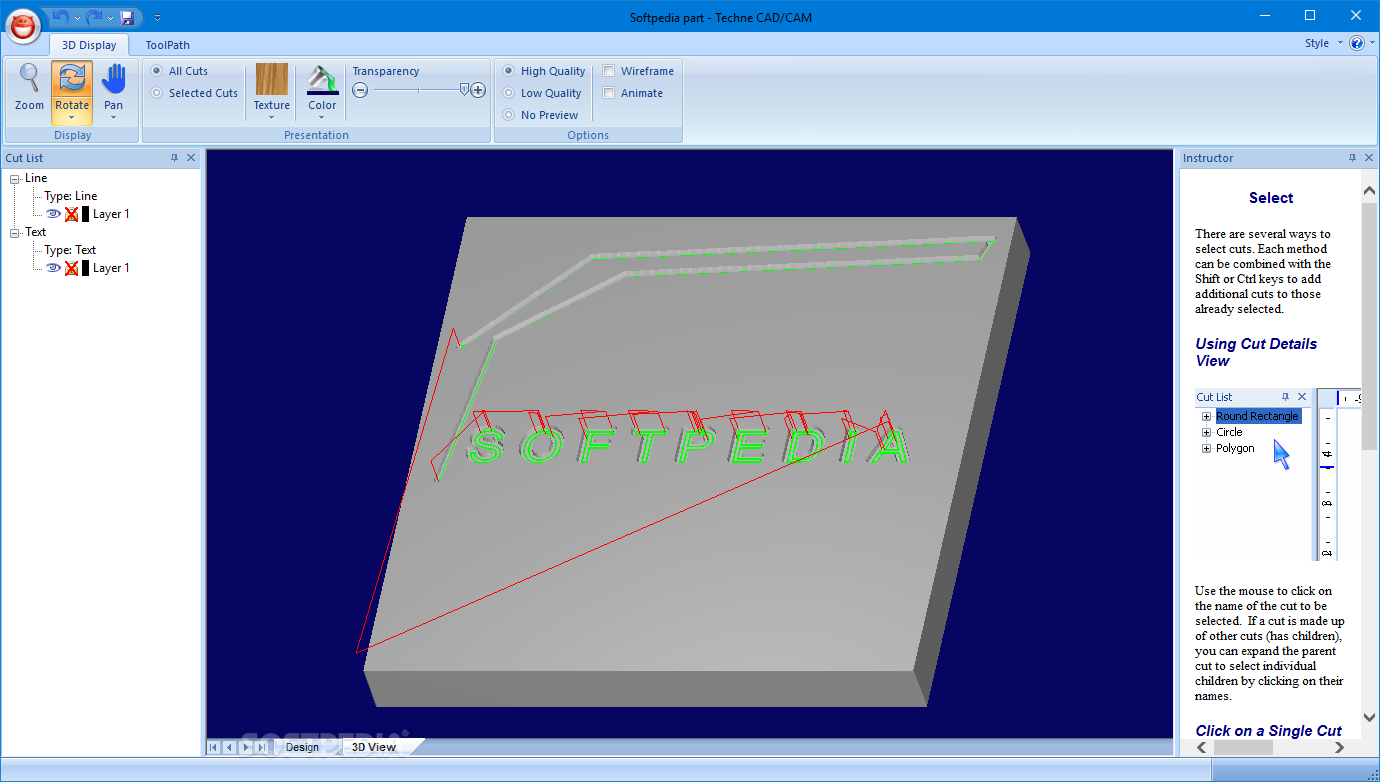Select the Line item in Cut List tree
The height and width of the screenshot is (782, 1380).
(36, 178)
